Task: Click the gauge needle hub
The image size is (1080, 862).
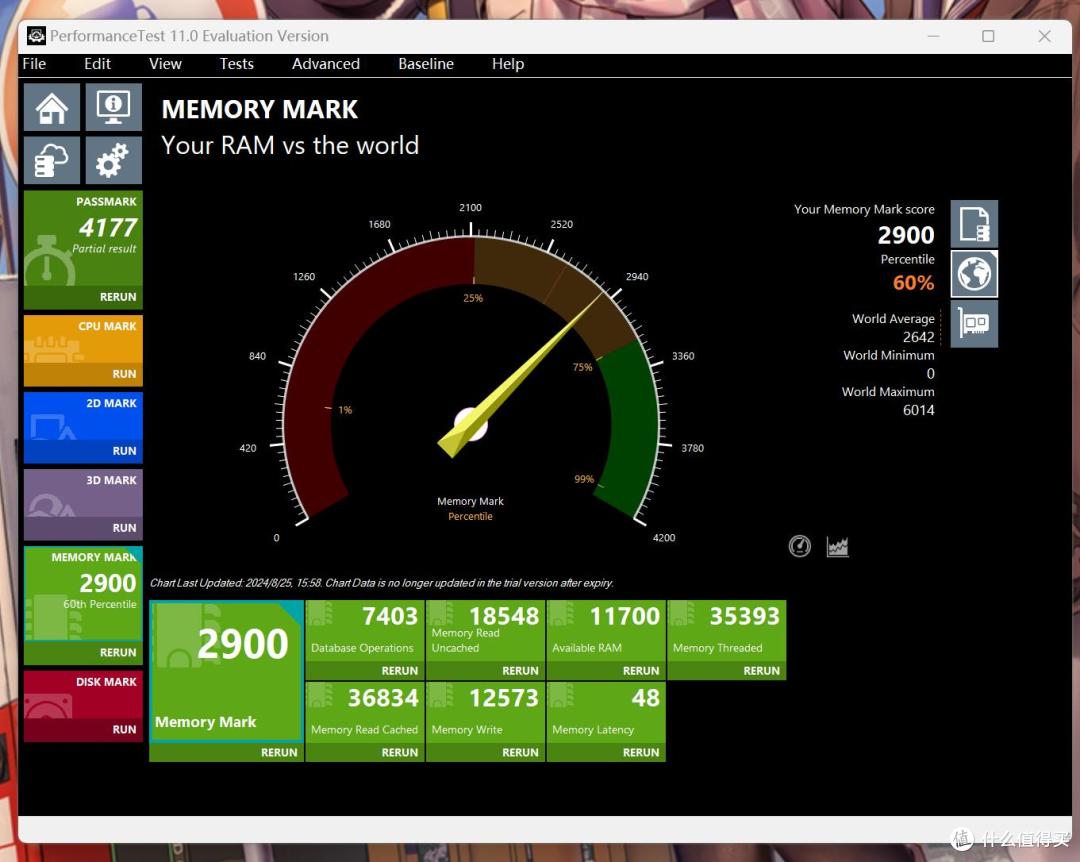Action: [x=471, y=424]
